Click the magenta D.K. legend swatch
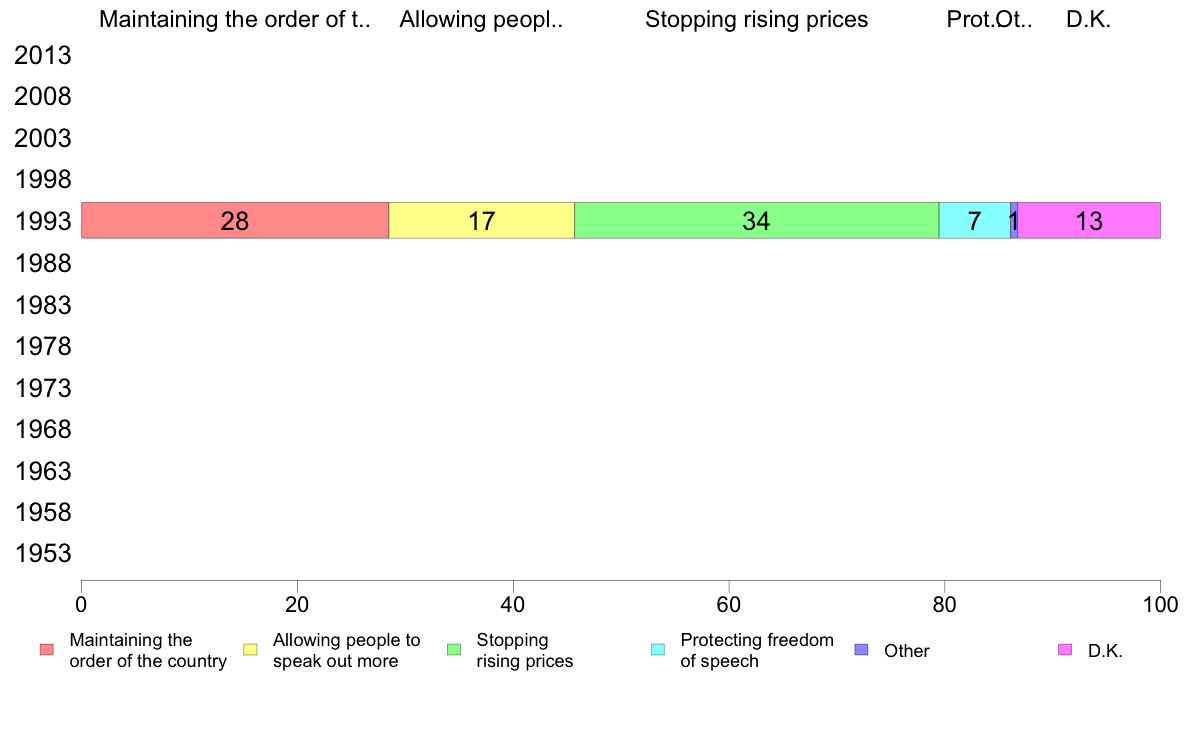 click(x=1065, y=650)
